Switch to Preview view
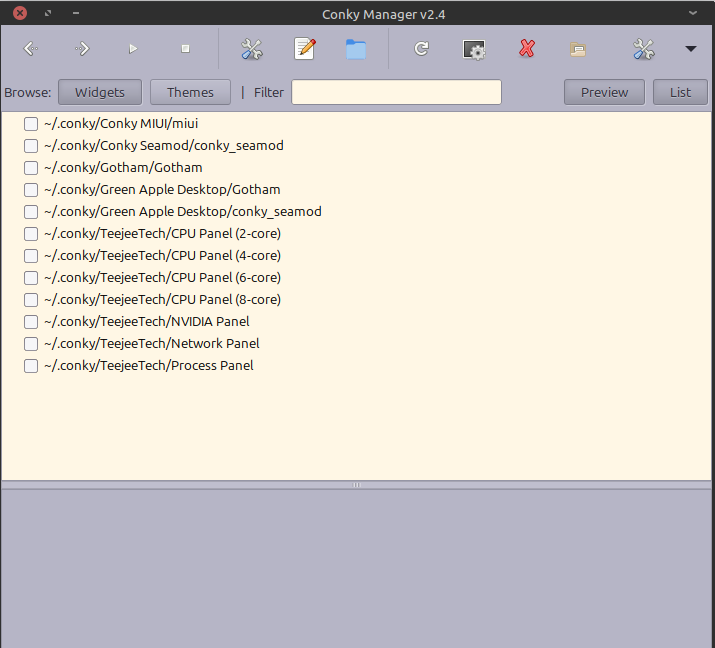The width and height of the screenshot is (715, 648). pyautogui.click(x=604, y=92)
